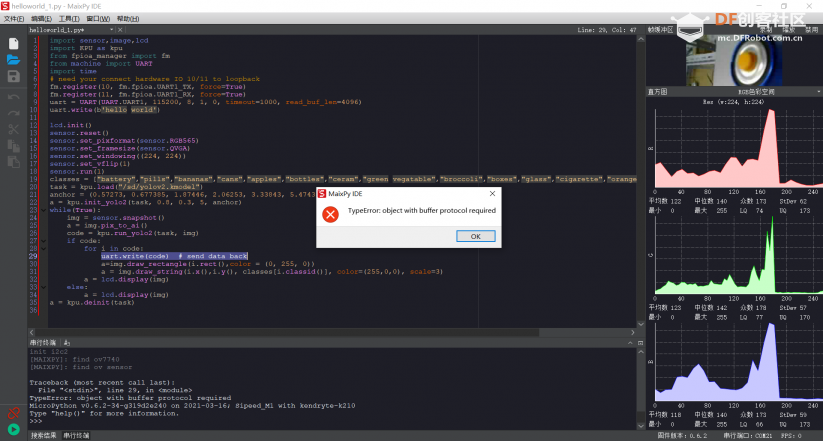Click the editor horizontal scrollbar thumb
This screenshot has height=441, width=823.
288,332
